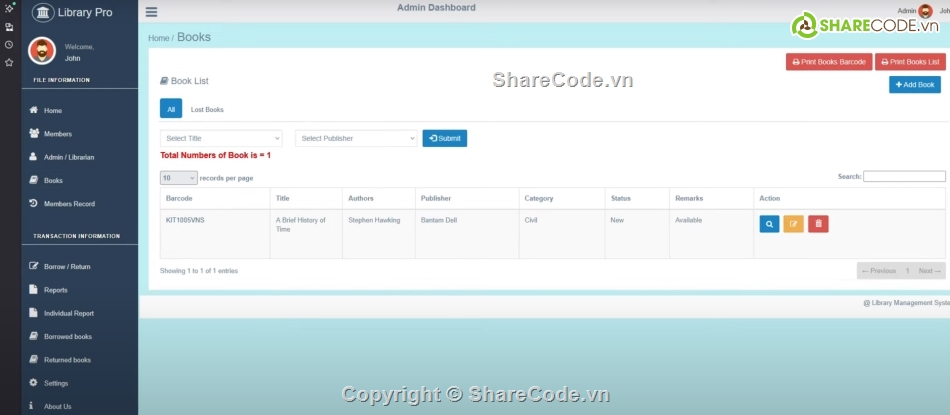Viewport: 950px width, 415px height.
Task: Click the sparkle icon atop left strip
Action: (x=9, y=8)
